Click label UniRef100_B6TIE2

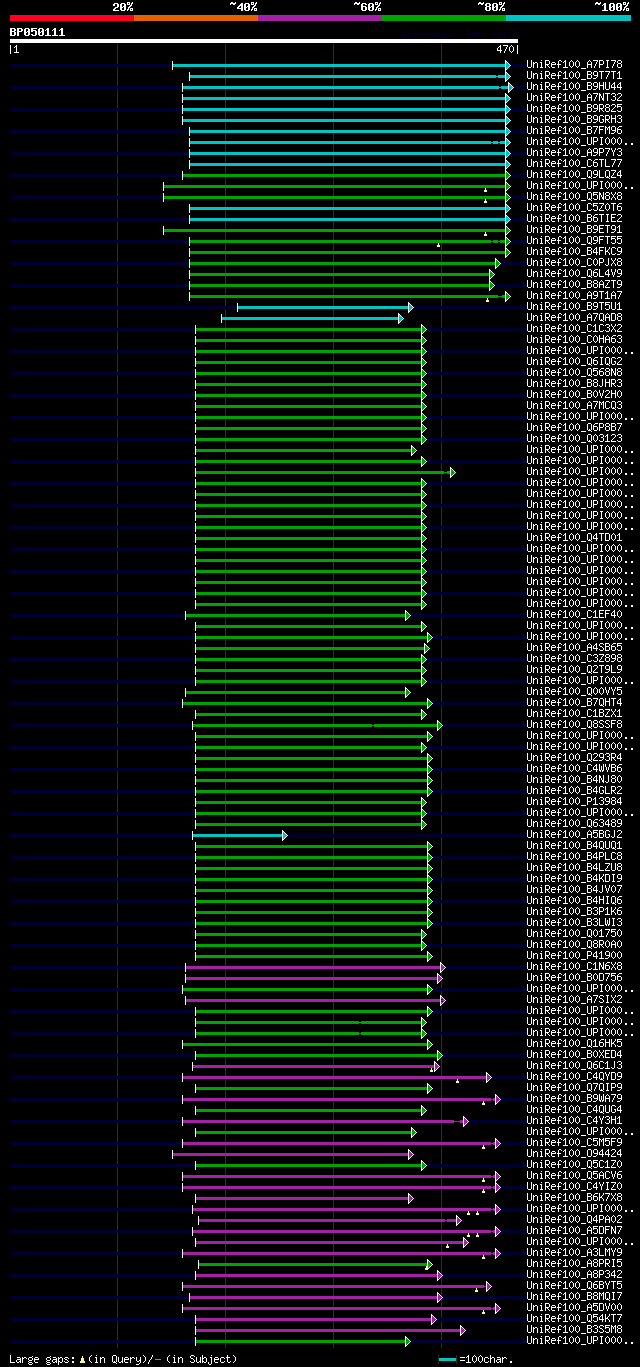pos(574,218)
